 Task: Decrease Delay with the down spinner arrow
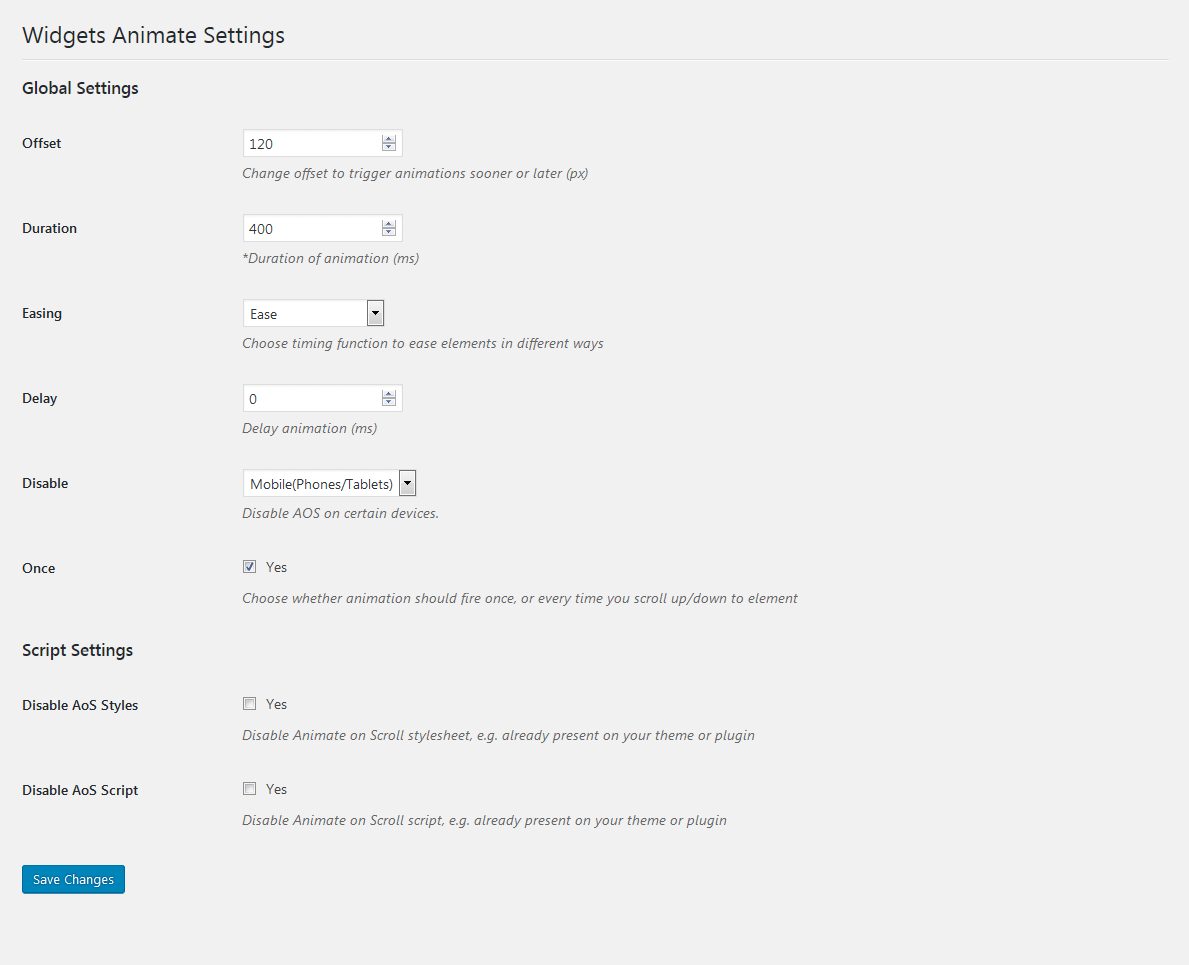point(389,403)
